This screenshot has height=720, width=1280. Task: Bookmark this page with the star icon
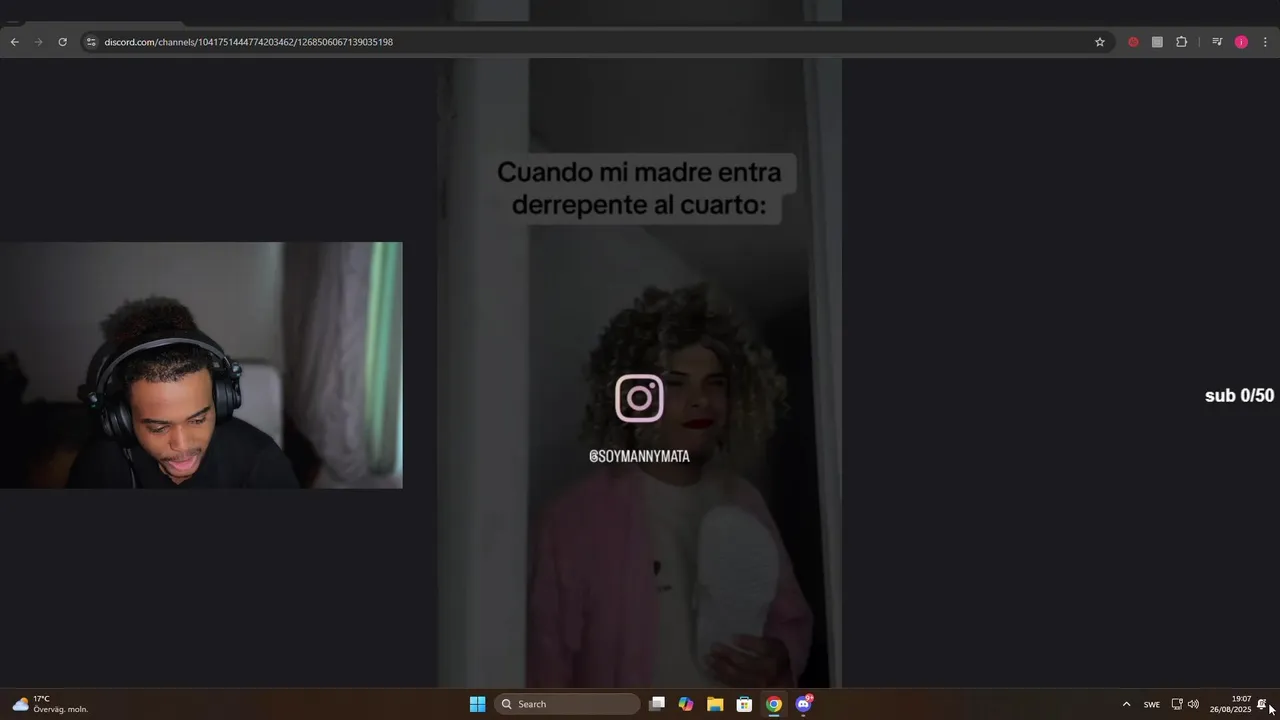[1100, 42]
